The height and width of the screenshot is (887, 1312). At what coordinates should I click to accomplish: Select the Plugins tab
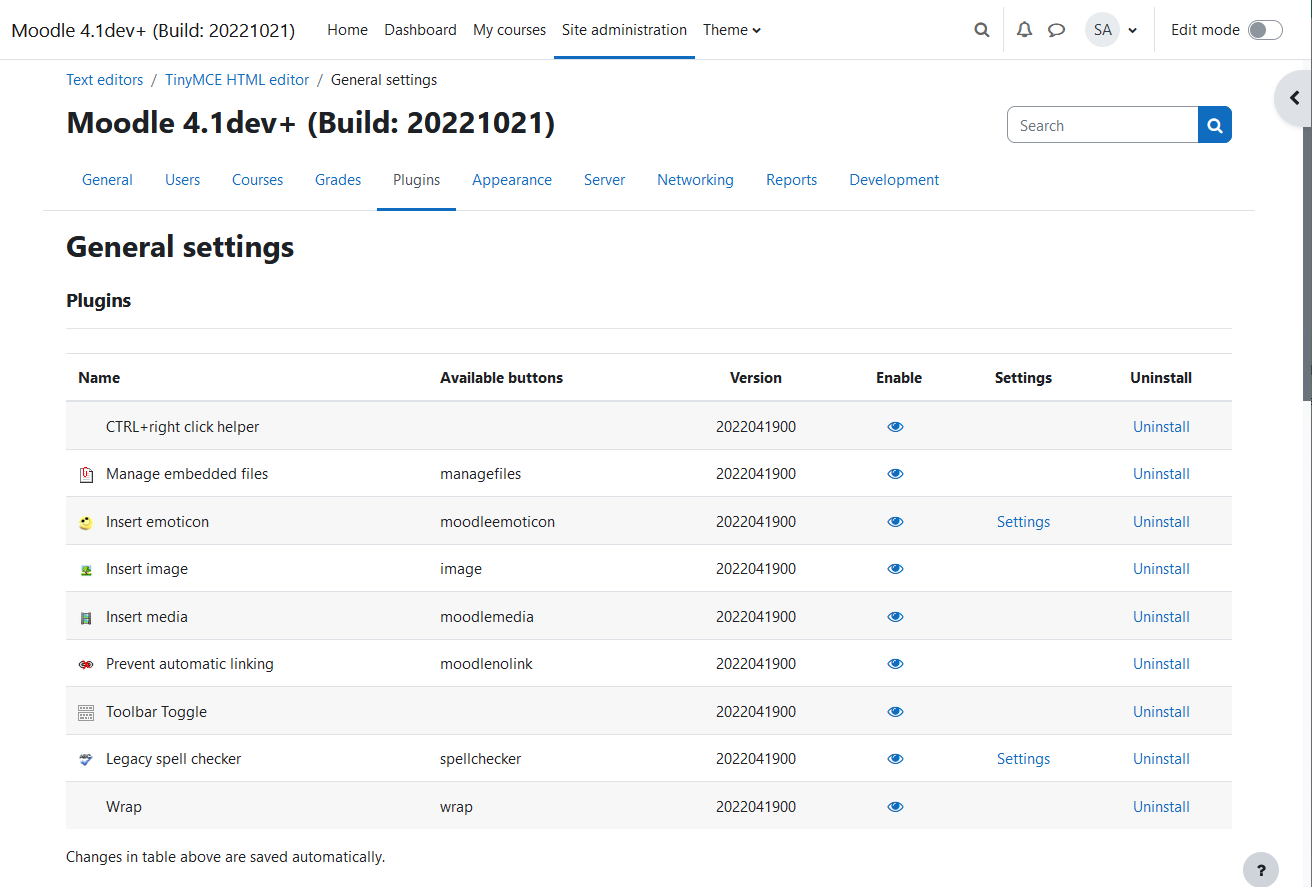click(416, 180)
